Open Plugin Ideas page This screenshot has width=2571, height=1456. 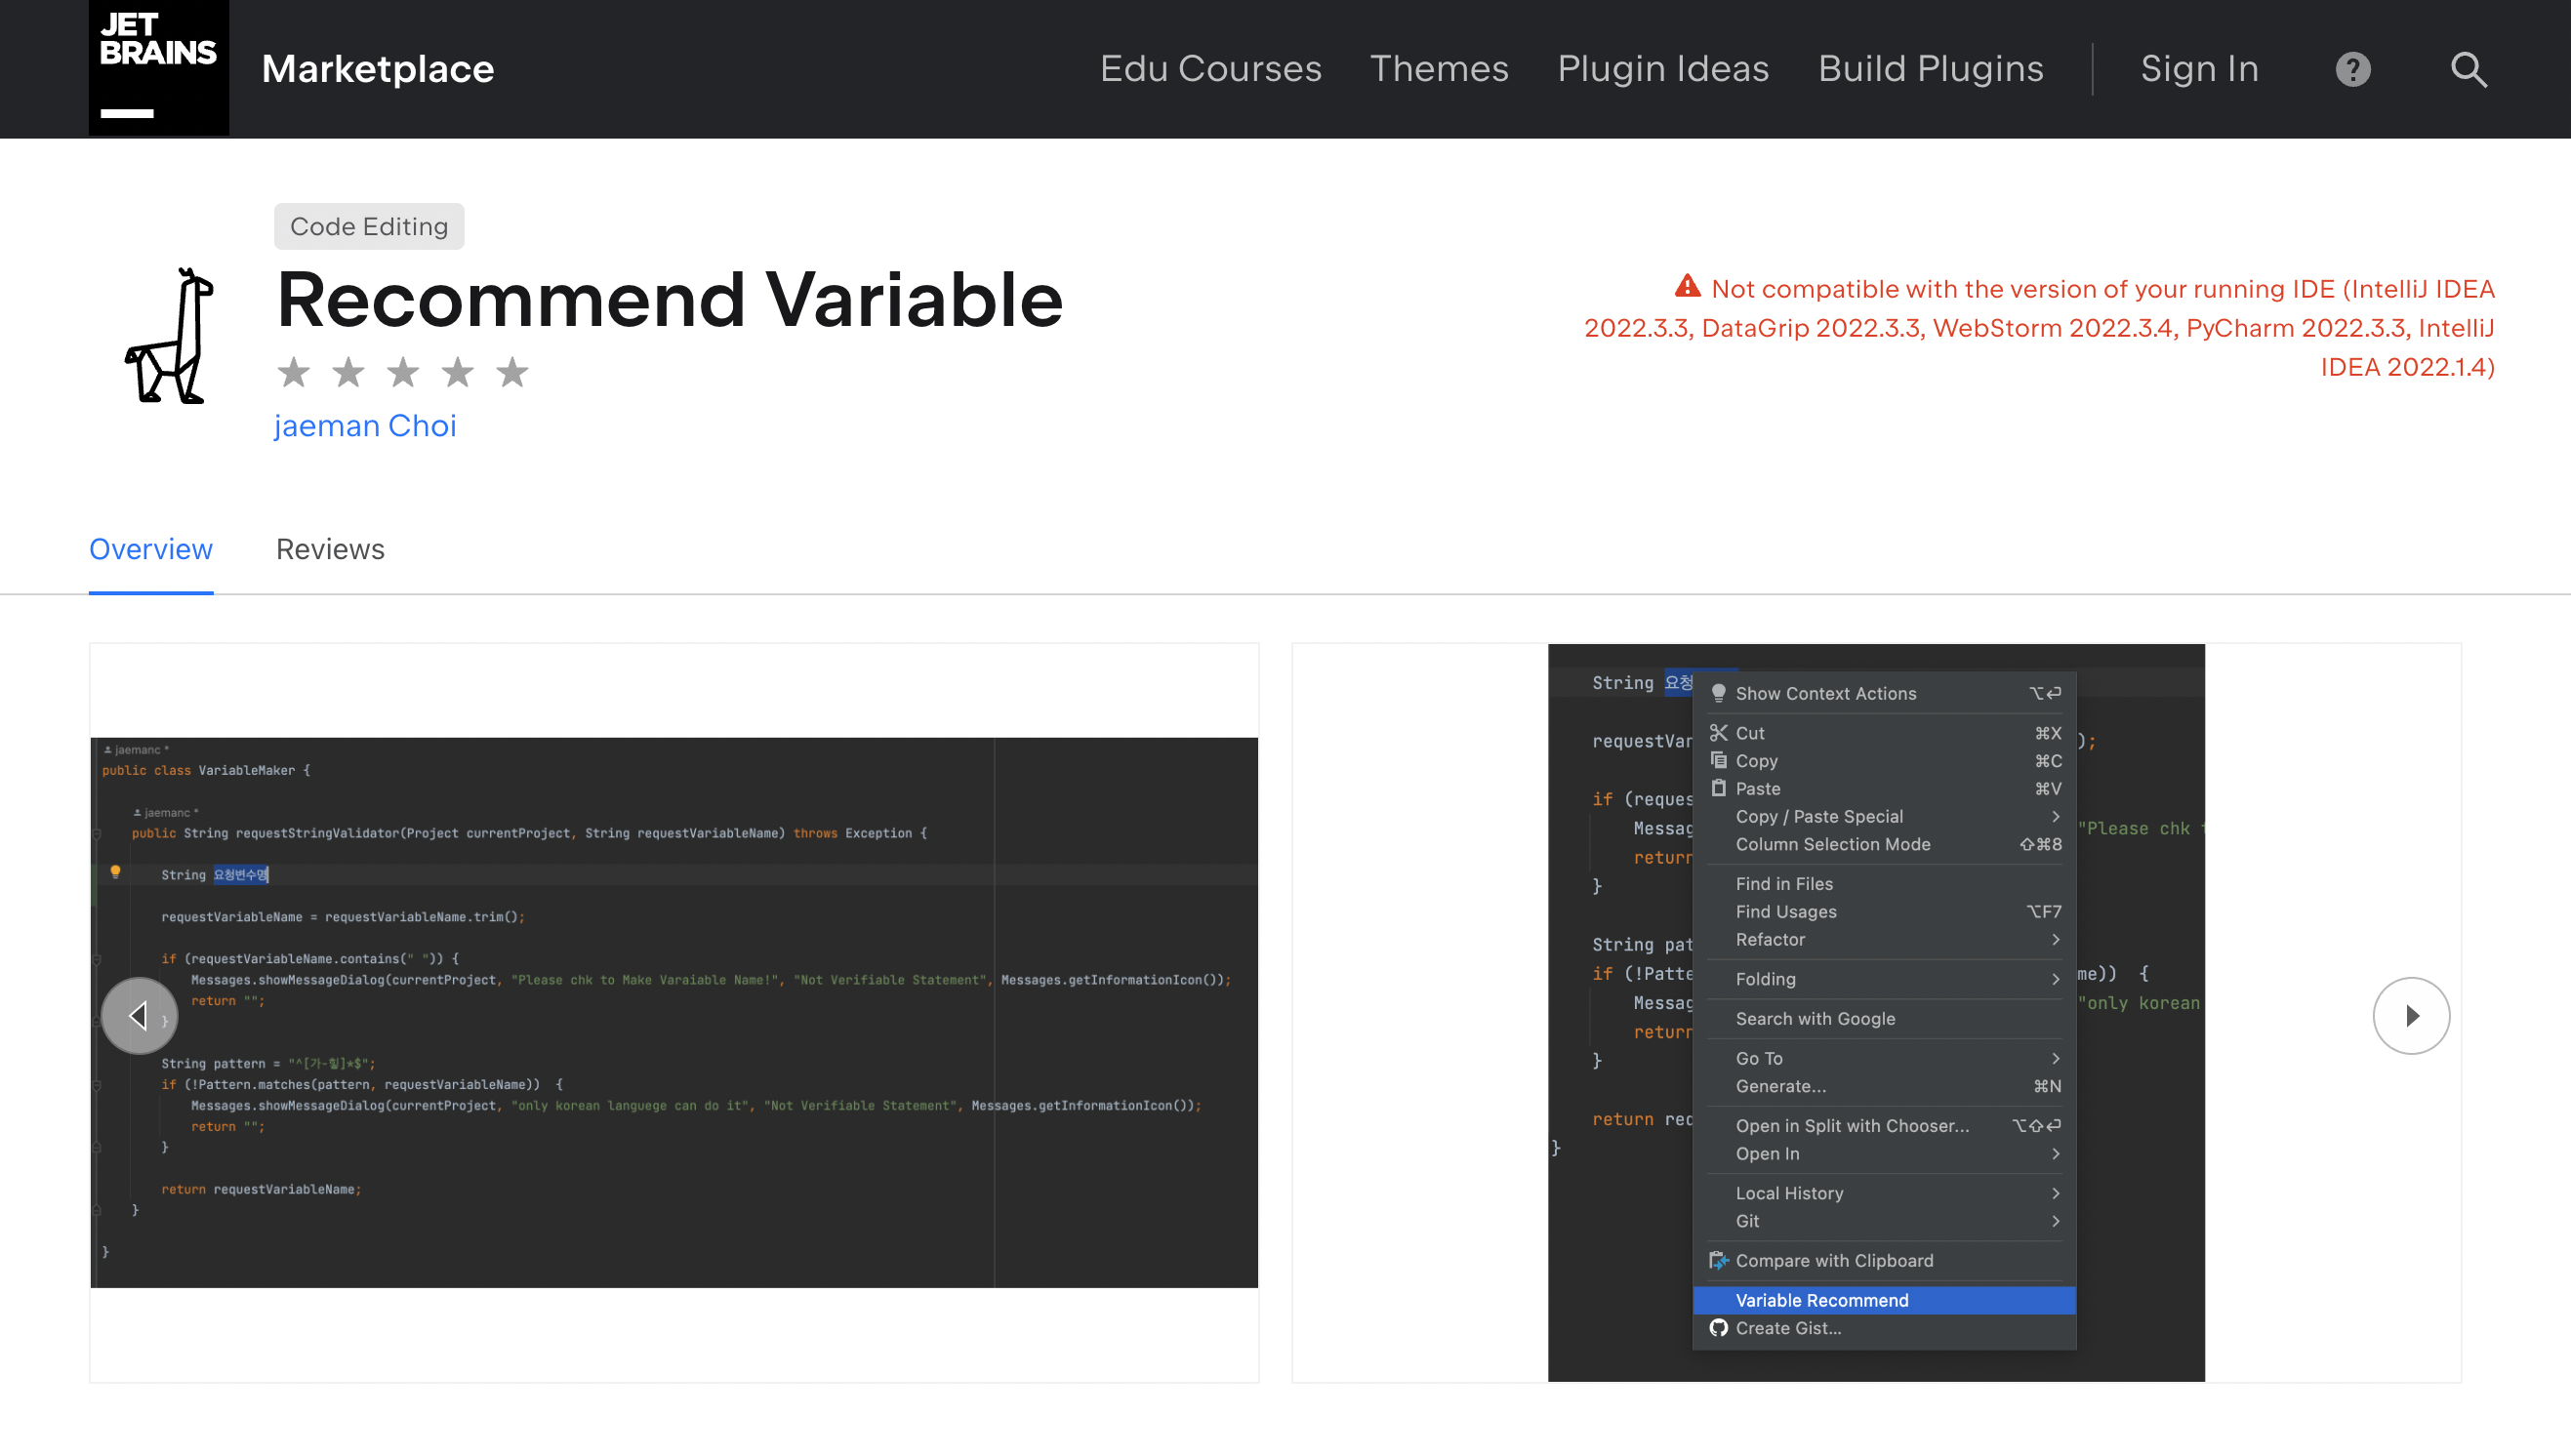pyautogui.click(x=1662, y=69)
